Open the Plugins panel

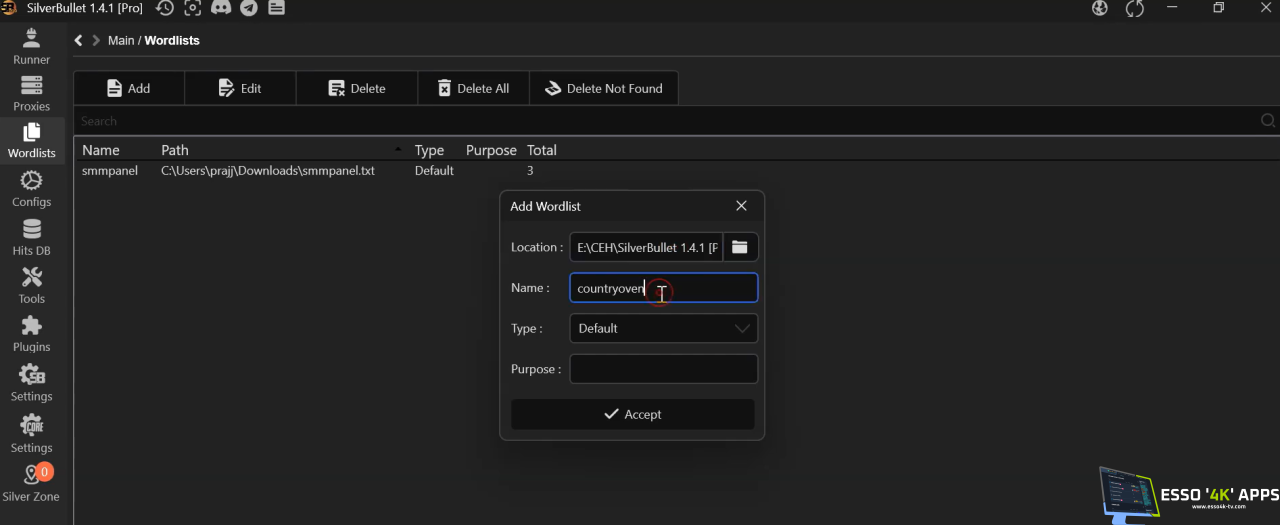31,333
